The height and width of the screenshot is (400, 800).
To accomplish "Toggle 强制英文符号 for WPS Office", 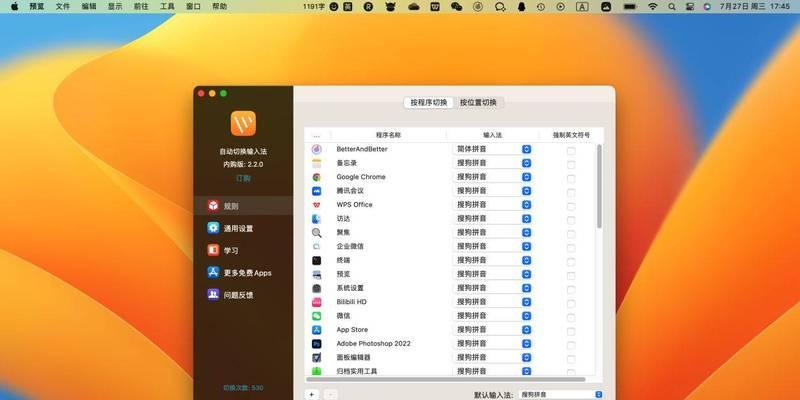I will tap(571, 207).
